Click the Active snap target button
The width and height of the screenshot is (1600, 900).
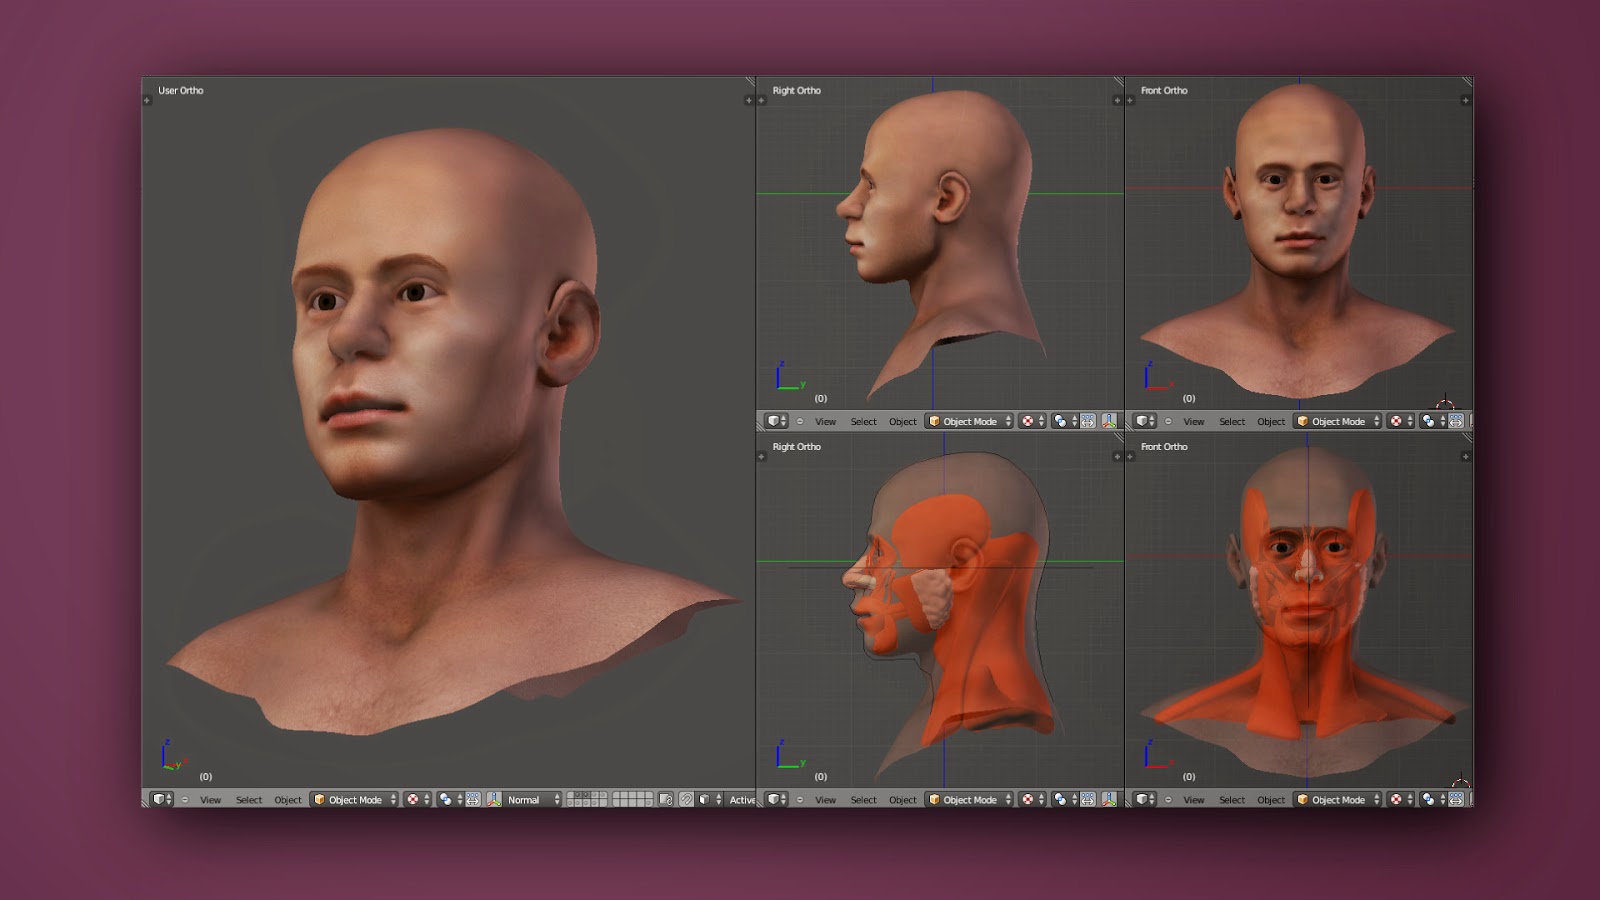743,800
